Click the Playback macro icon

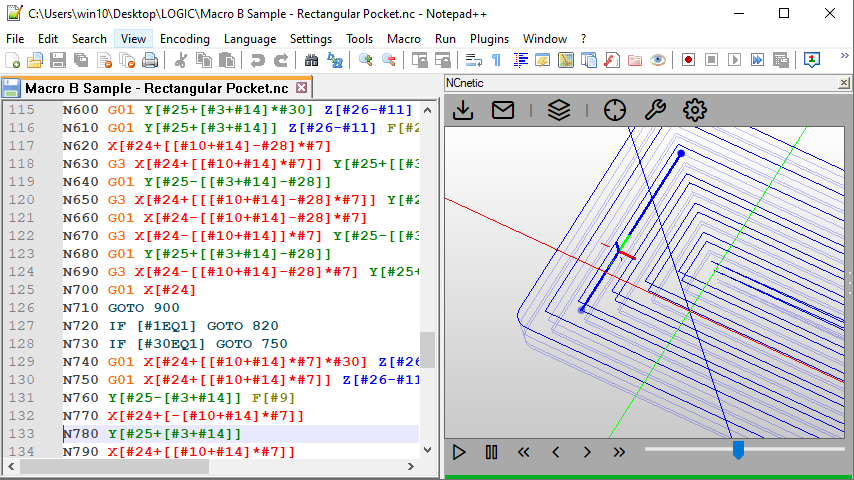pyautogui.click(x=734, y=60)
